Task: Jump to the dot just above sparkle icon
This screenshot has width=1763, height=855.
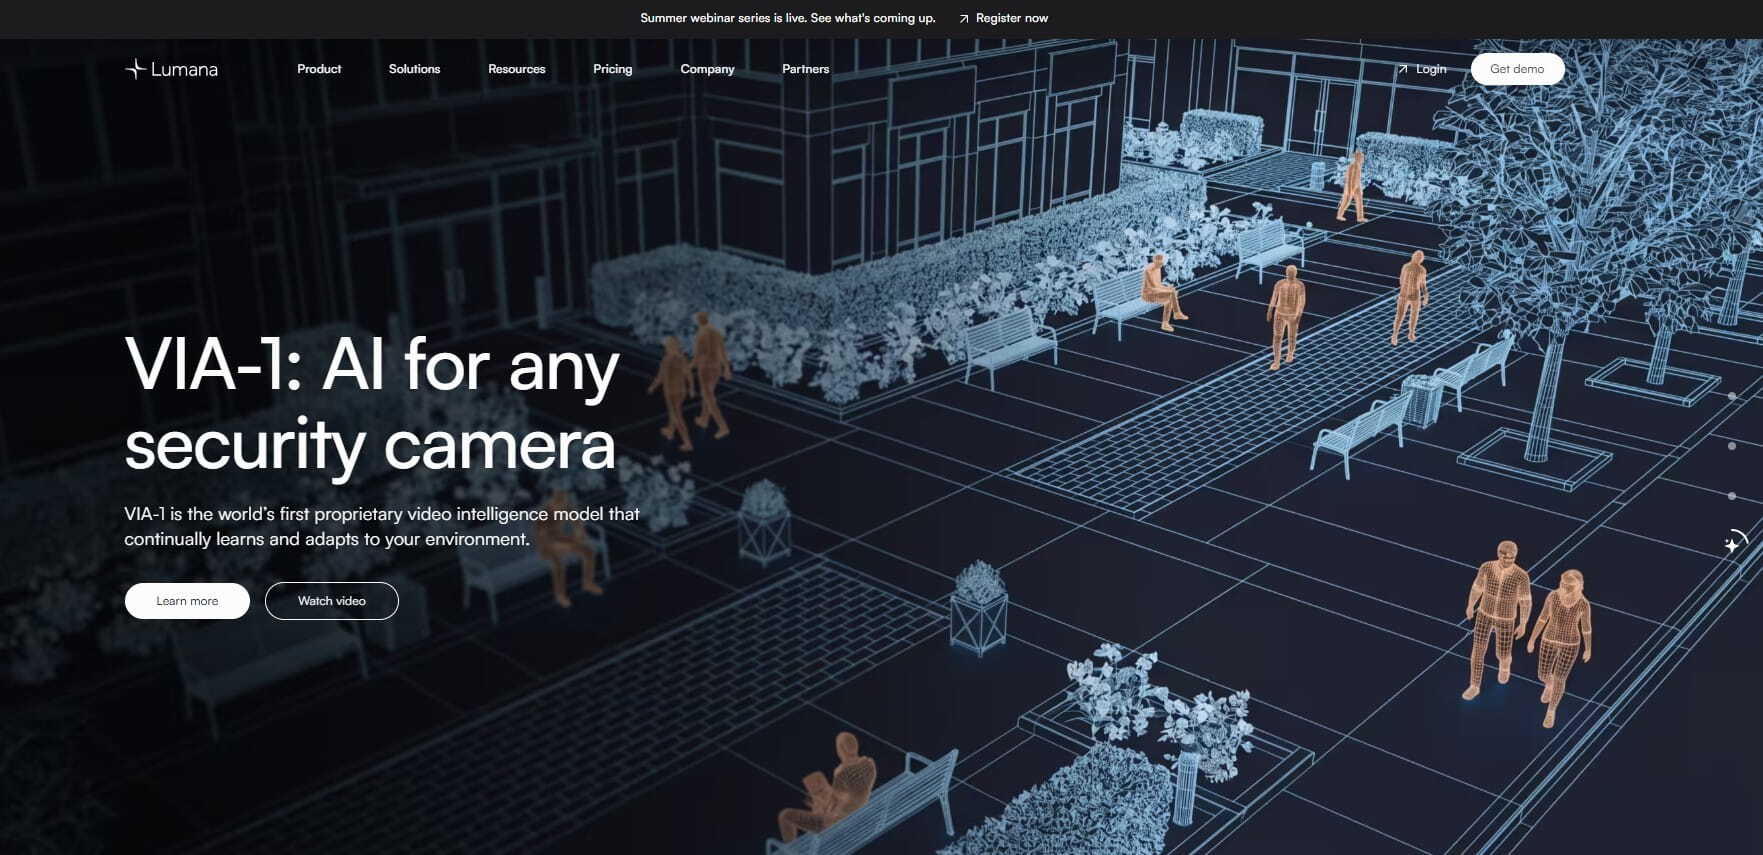Action: click(x=1732, y=496)
